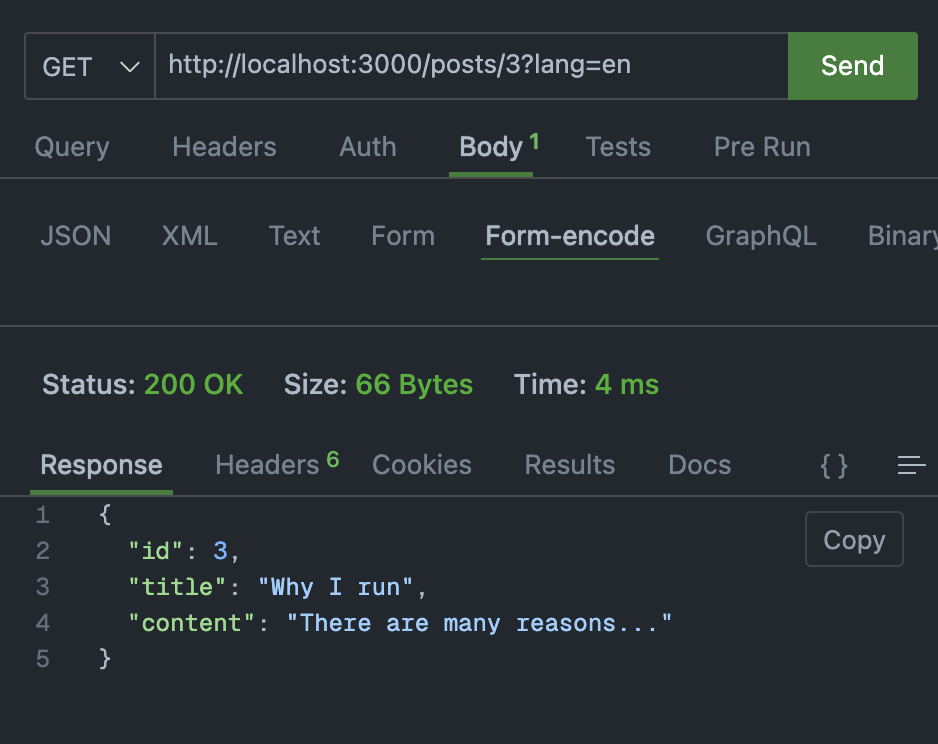The width and height of the screenshot is (938, 744).
Task: View the Cookies tab
Action: tap(421, 465)
